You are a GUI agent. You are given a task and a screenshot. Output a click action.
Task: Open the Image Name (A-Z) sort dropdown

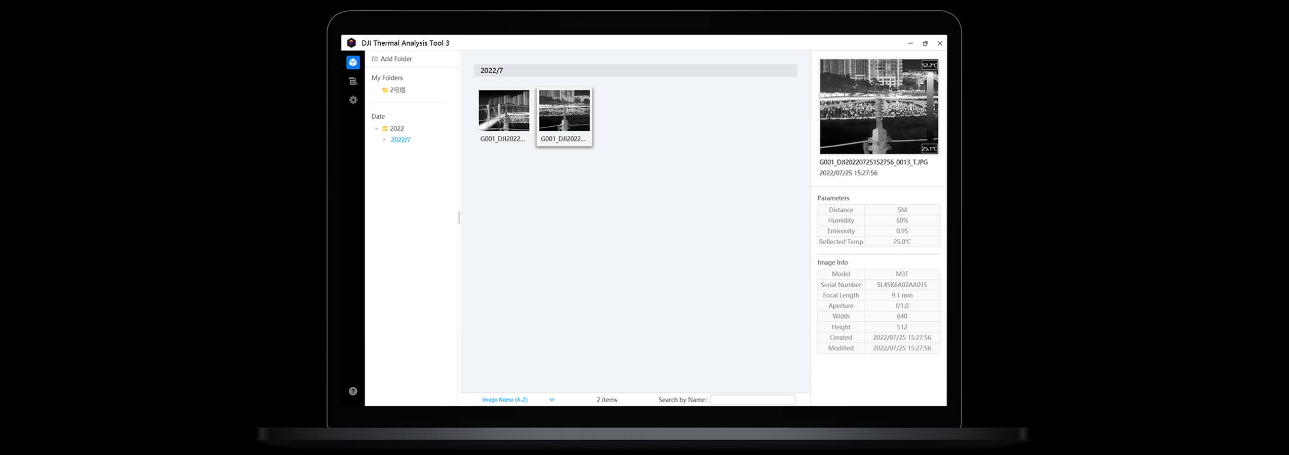click(518, 399)
